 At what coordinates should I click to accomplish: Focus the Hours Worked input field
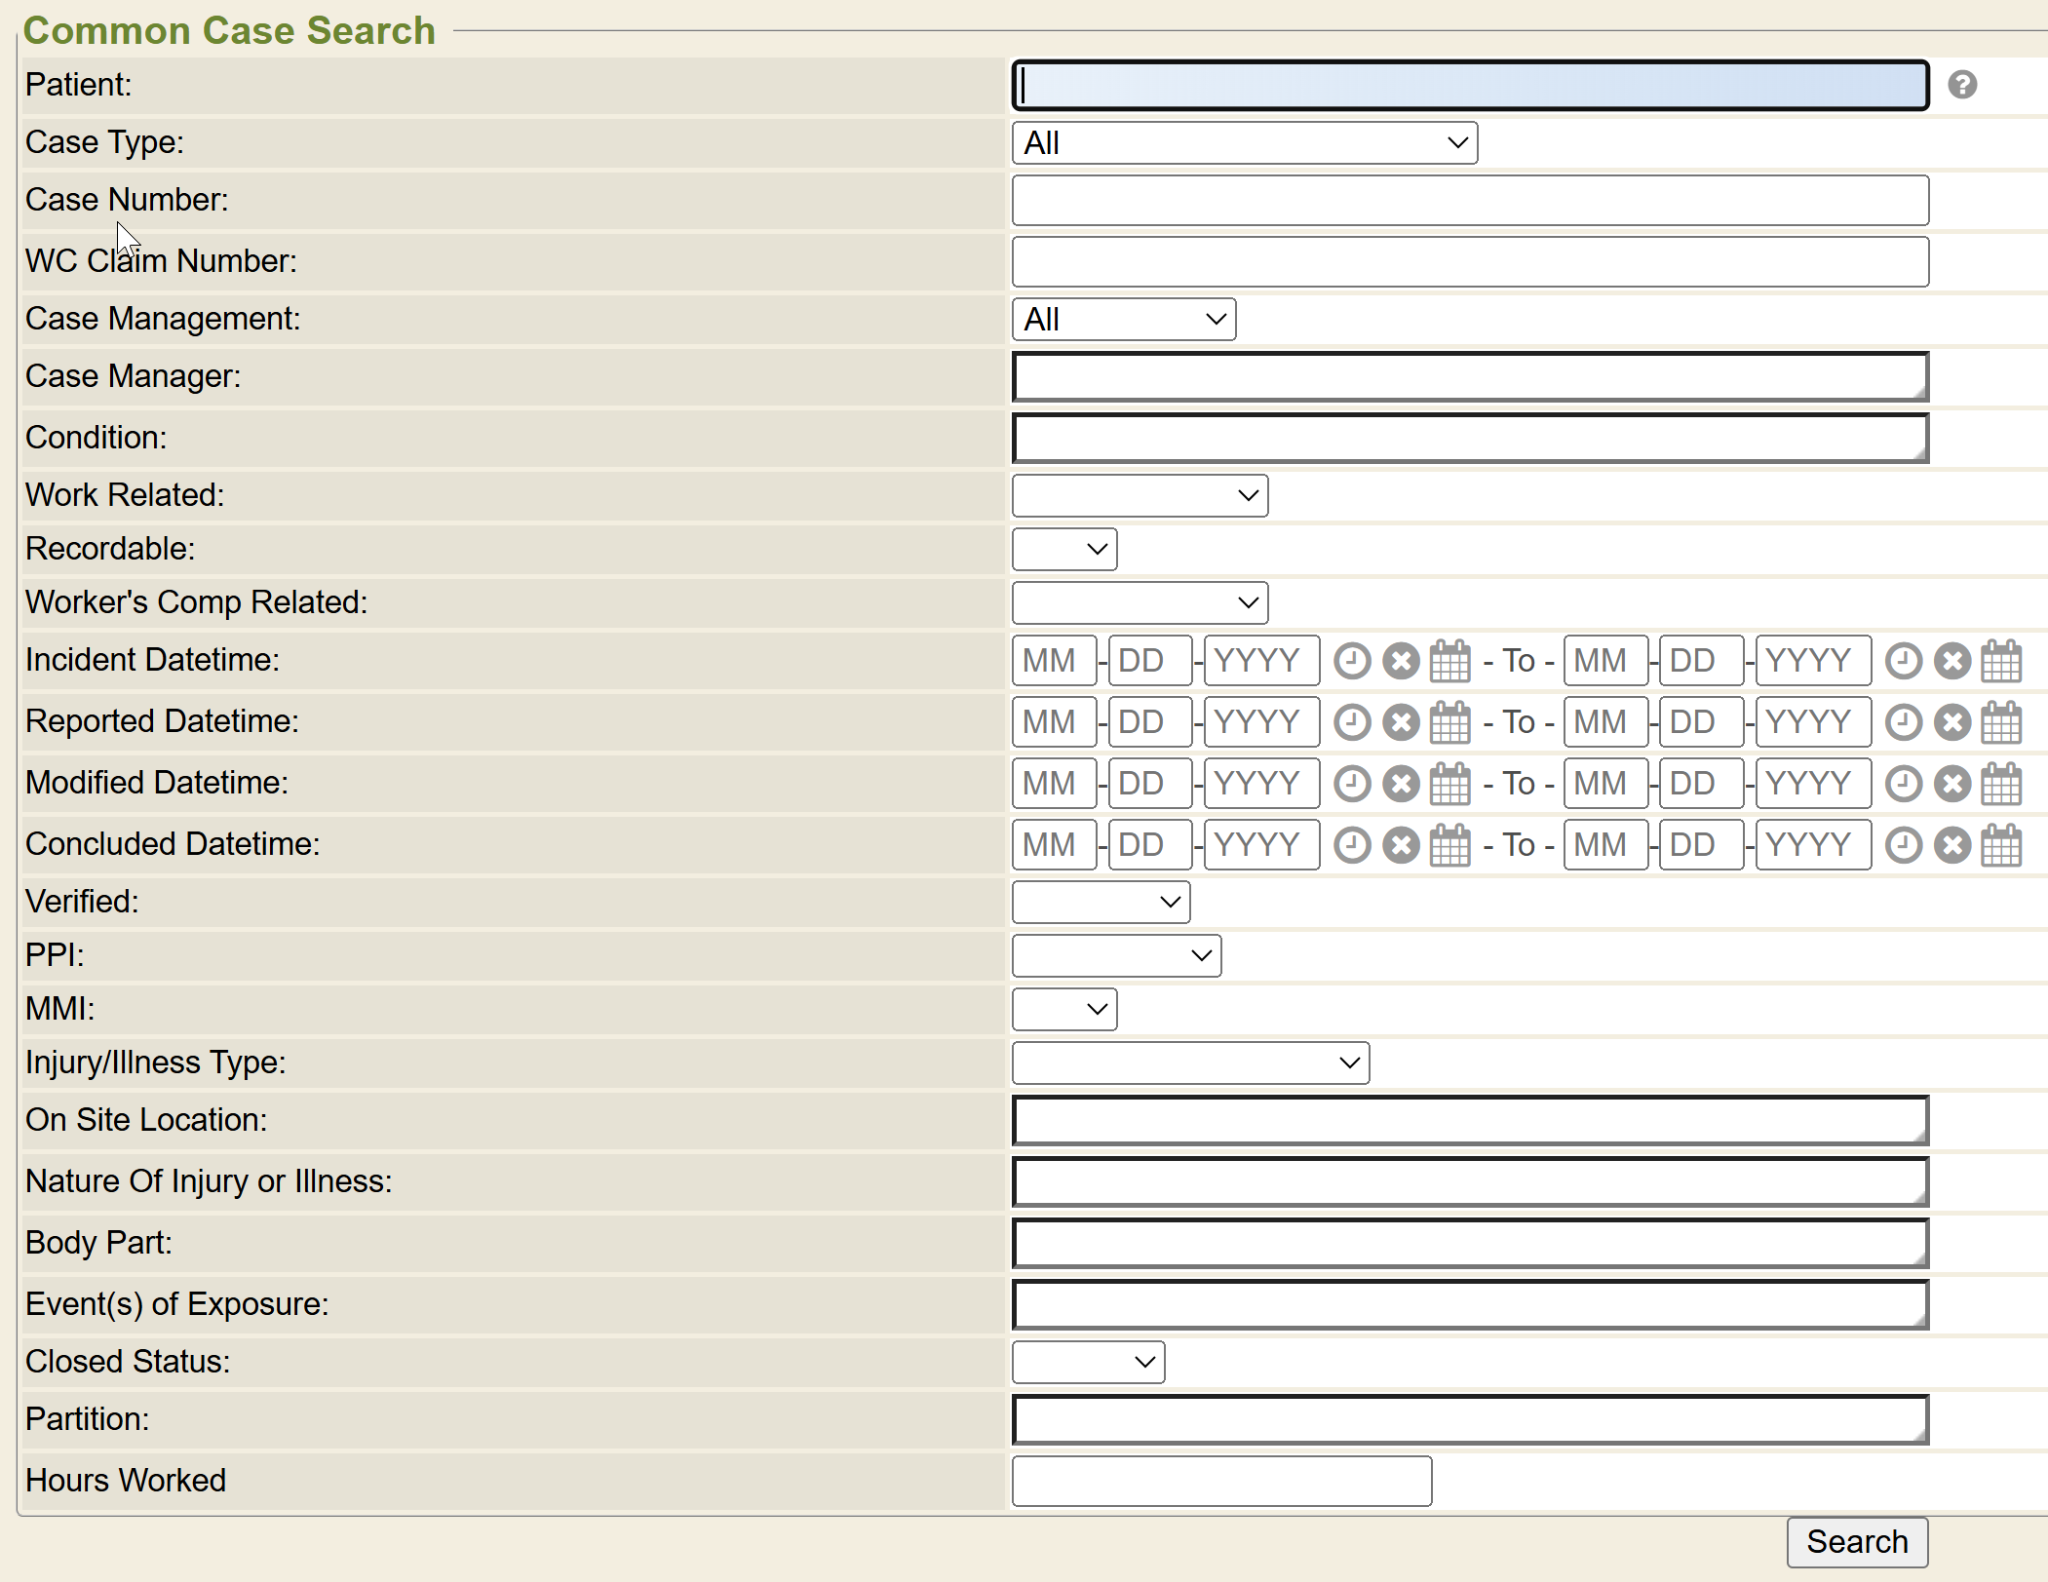click(1221, 1480)
